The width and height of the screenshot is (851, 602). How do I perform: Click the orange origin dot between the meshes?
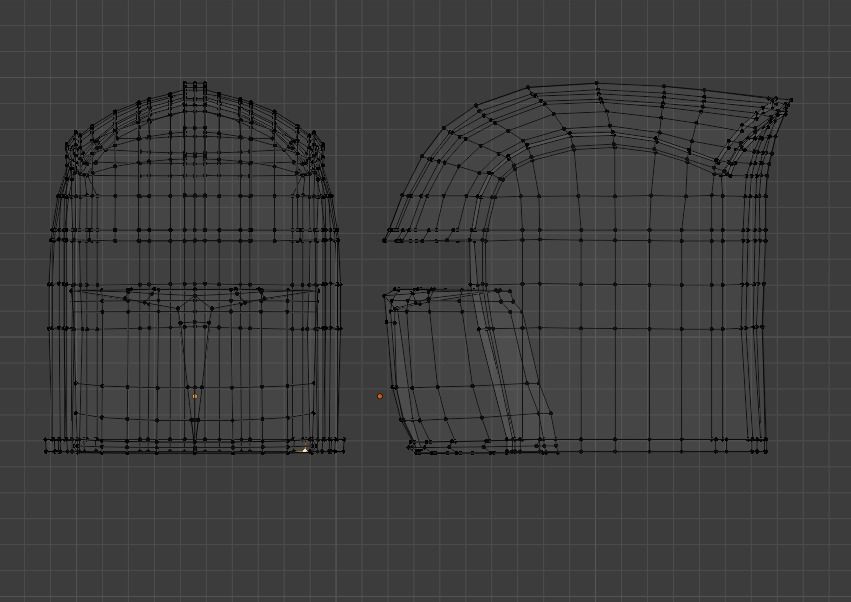(380, 396)
